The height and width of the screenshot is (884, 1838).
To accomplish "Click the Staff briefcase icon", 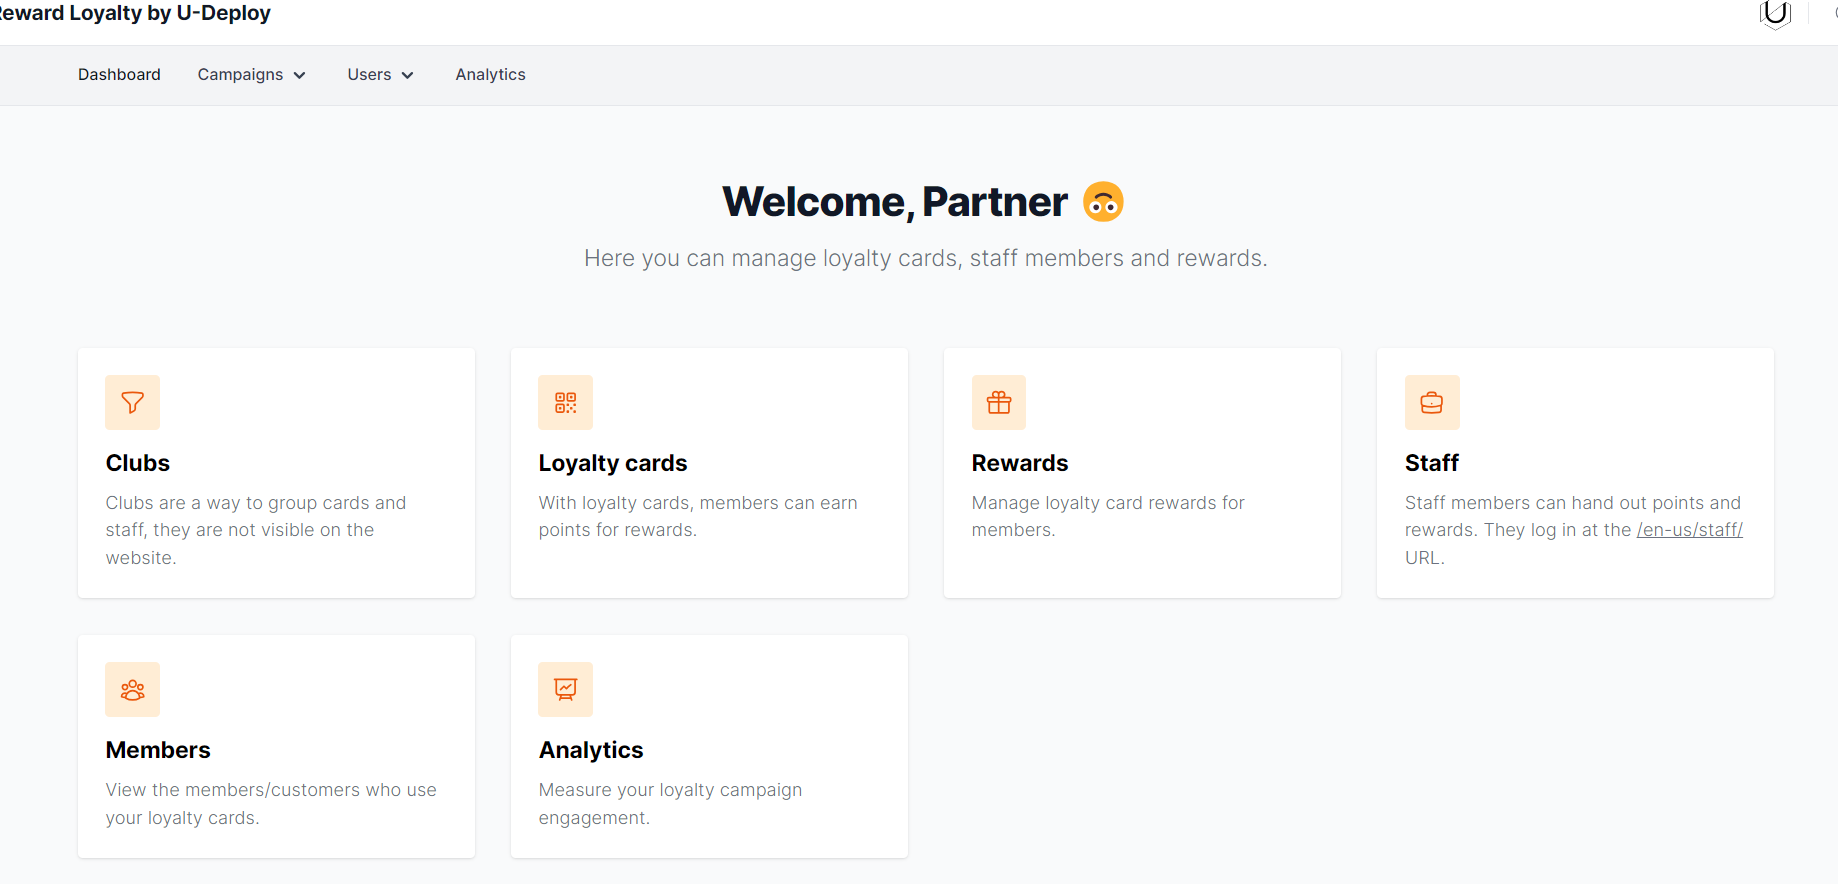I will tap(1431, 402).
